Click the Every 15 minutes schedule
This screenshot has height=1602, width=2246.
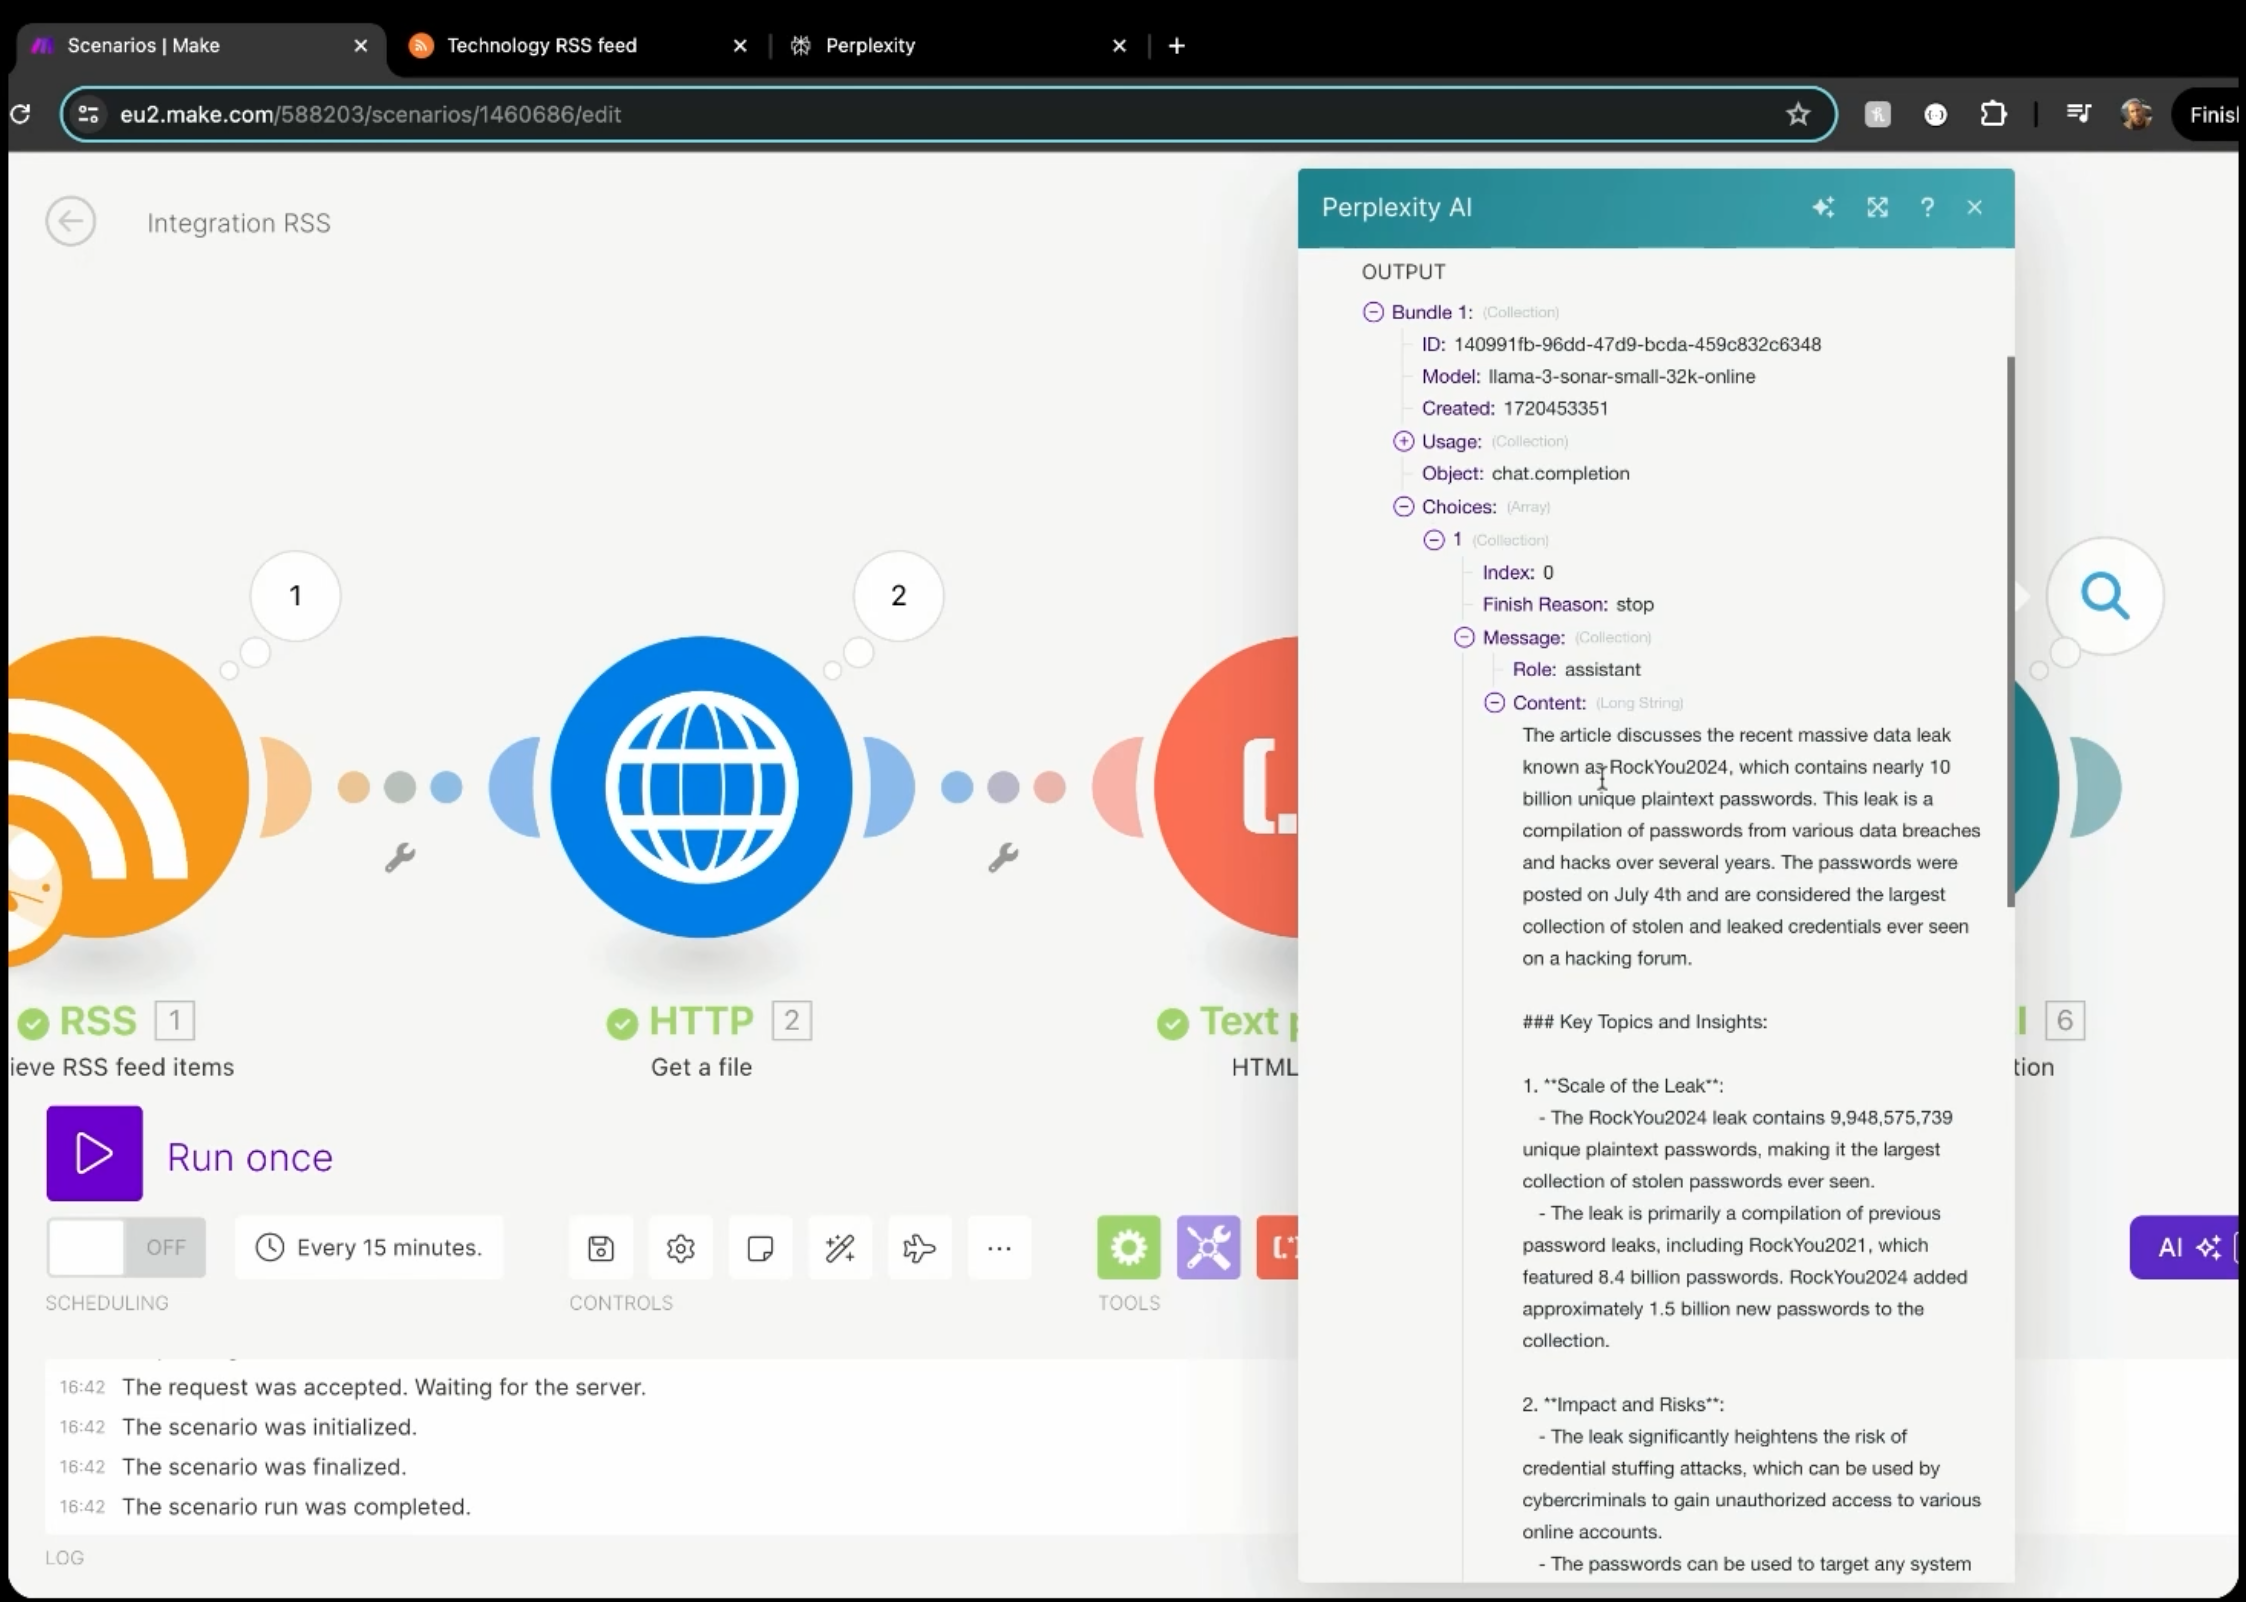tap(370, 1247)
